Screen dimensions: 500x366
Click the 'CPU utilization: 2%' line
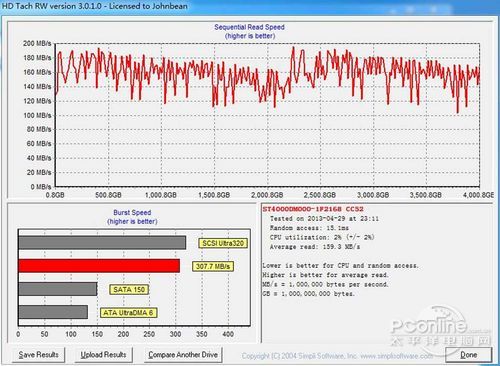click(x=322, y=237)
